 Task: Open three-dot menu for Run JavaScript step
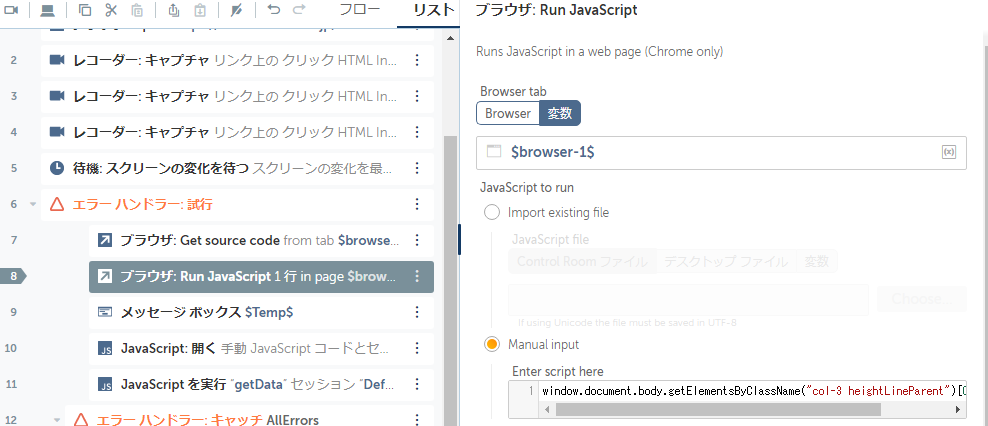[x=417, y=277]
